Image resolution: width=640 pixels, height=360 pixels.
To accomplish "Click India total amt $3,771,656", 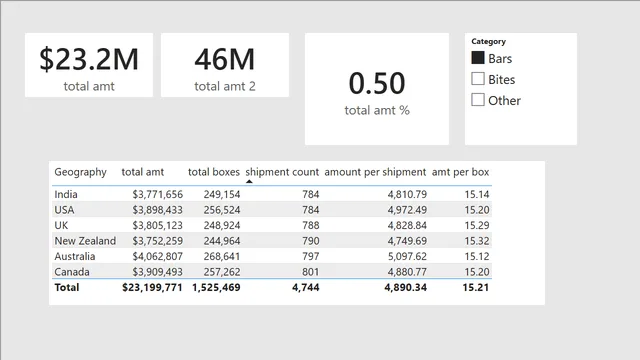I will [x=158, y=194].
